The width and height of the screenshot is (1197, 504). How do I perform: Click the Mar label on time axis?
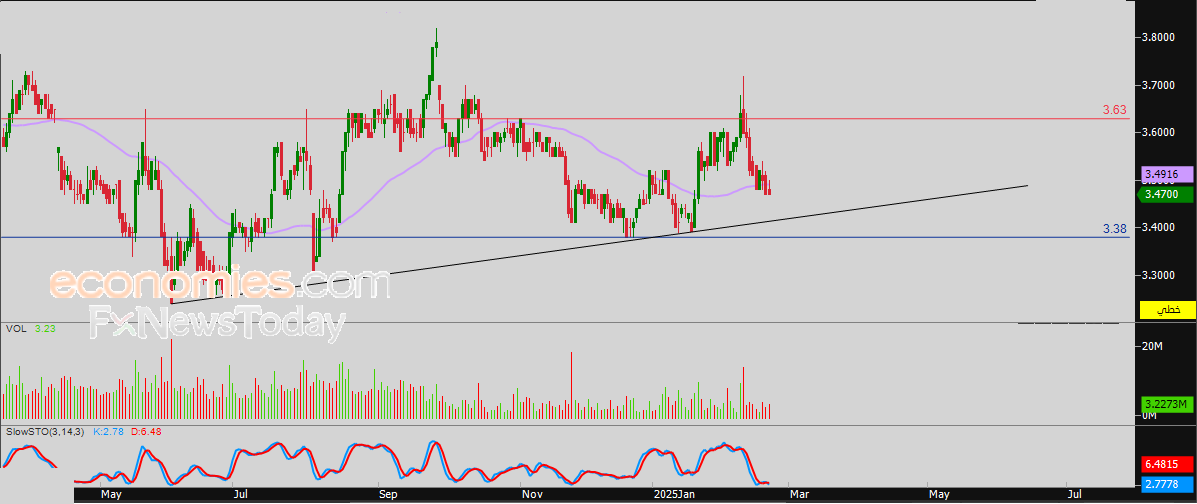pyautogui.click(x=800, y=496)
